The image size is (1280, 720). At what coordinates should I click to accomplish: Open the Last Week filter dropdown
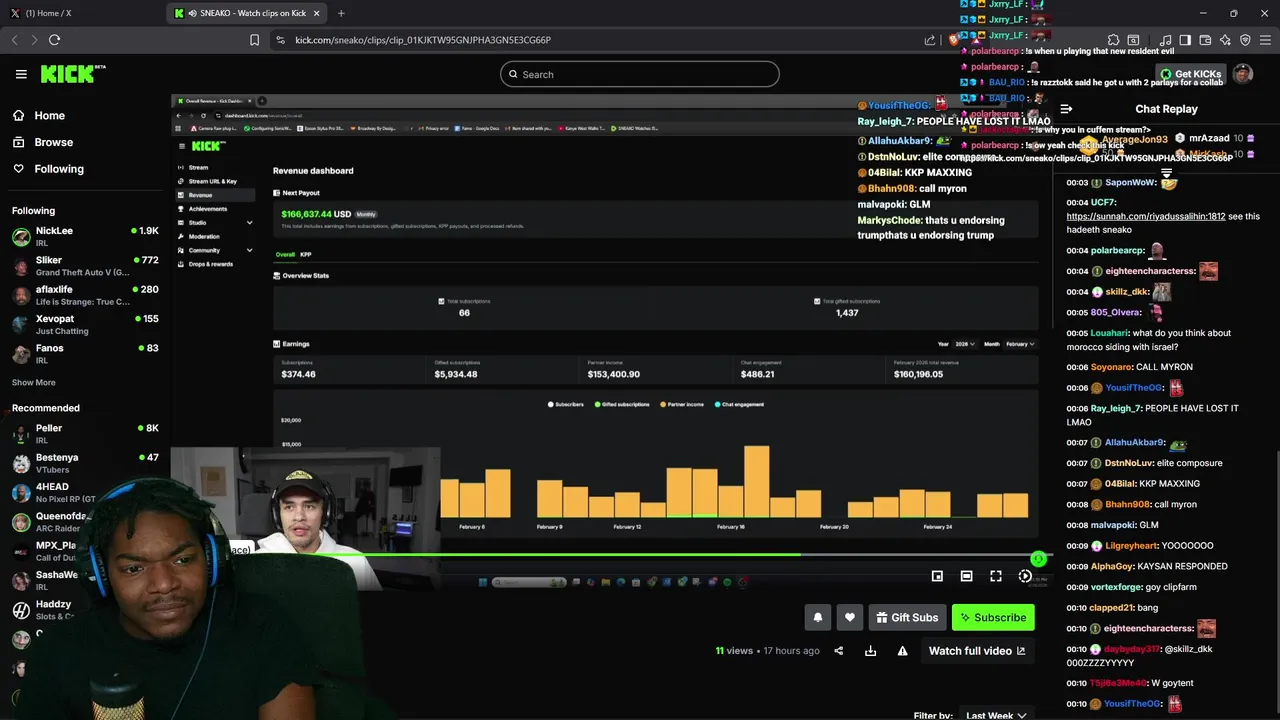(996, 715)
